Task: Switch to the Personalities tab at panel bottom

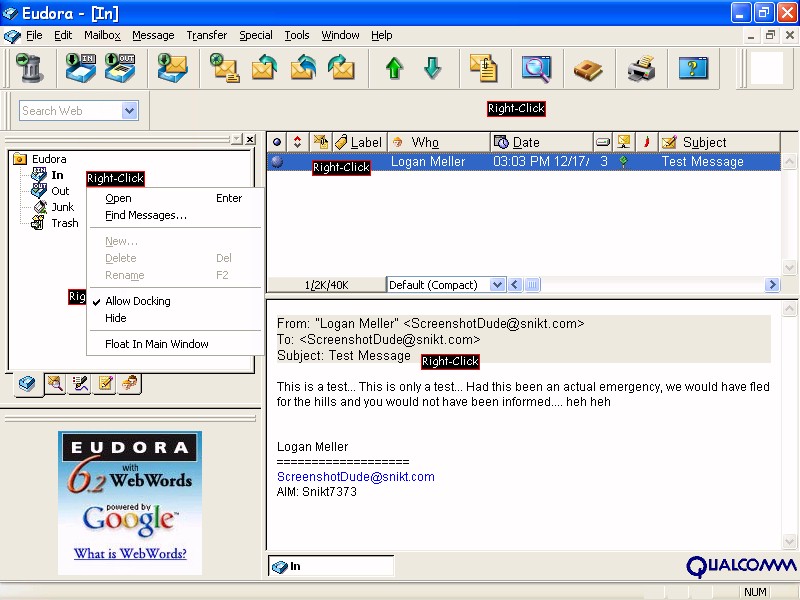Action: 130,383
